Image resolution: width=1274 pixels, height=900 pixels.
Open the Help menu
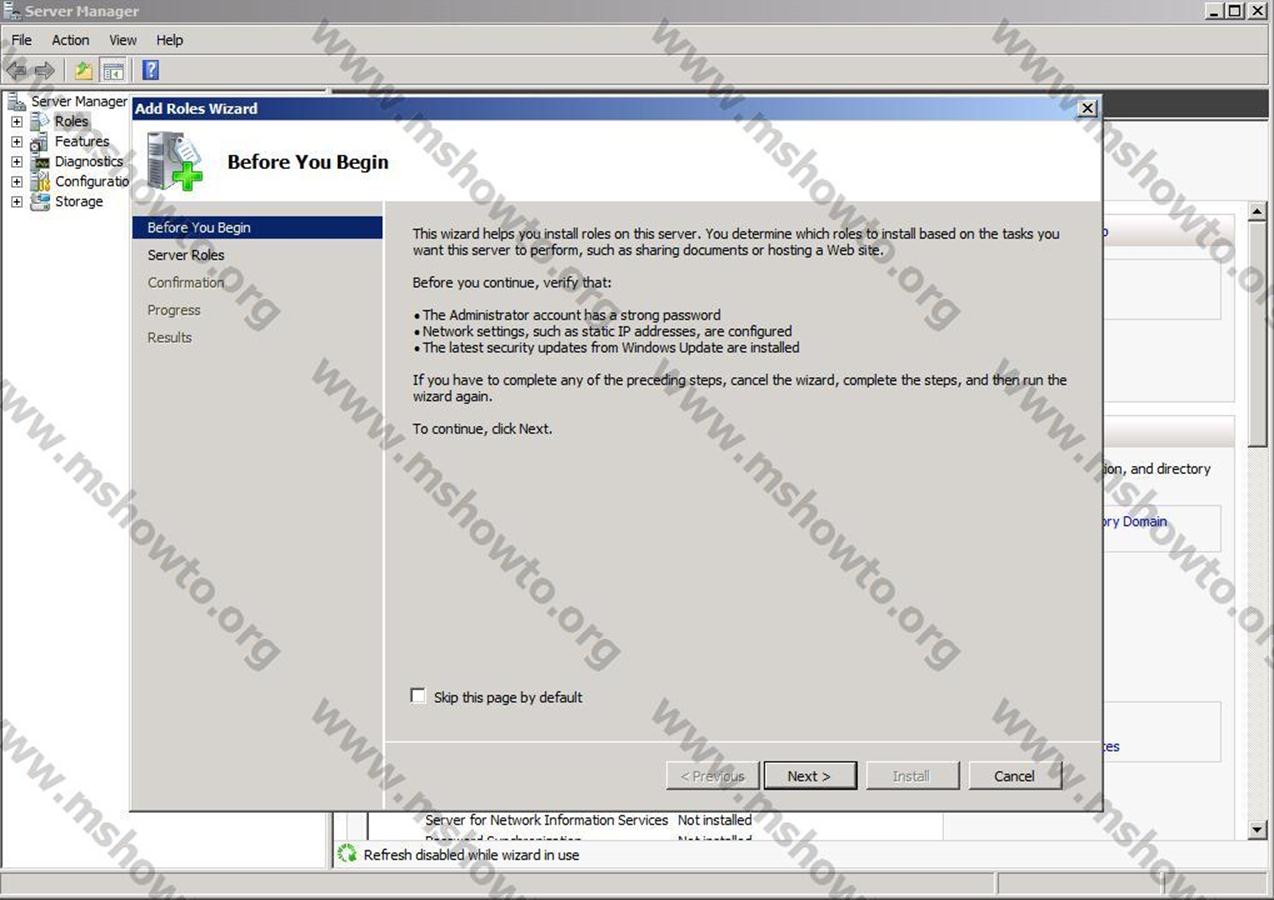169,40
